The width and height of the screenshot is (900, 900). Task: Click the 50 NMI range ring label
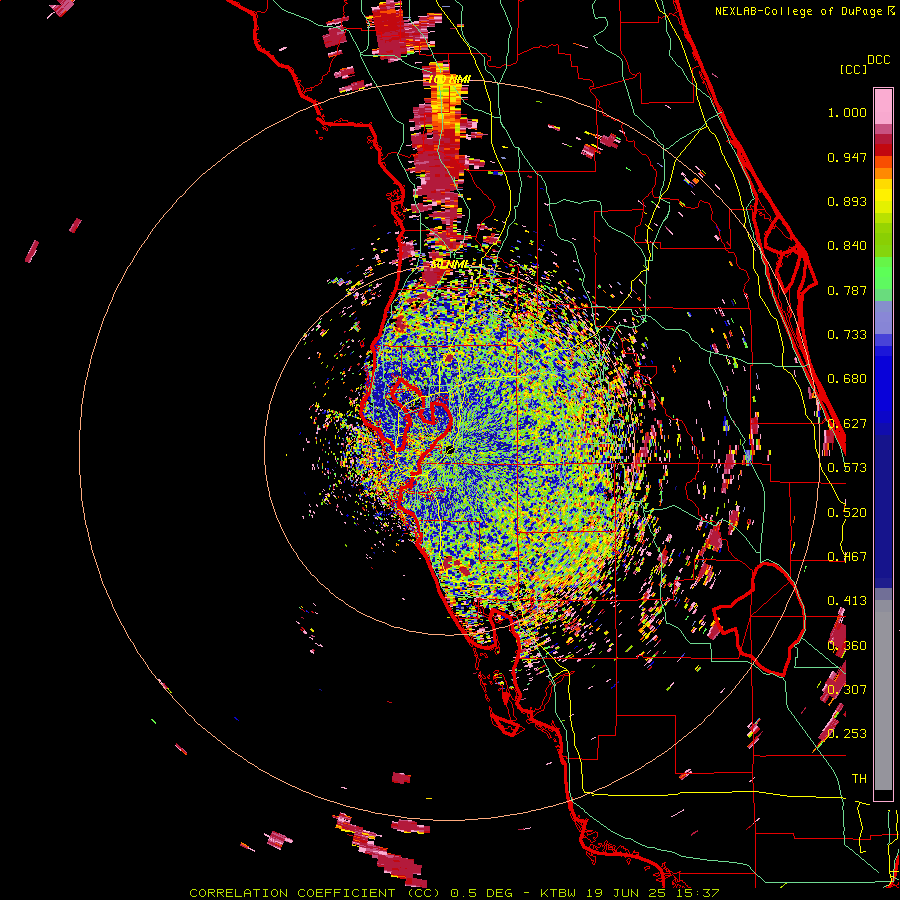pyautogui.click(x=449, y=265)
